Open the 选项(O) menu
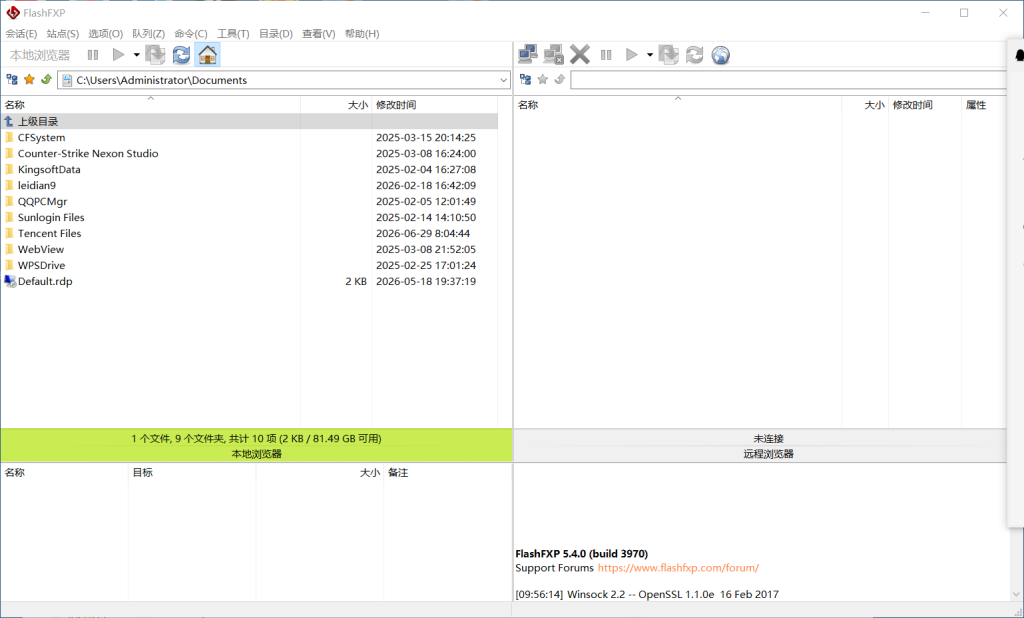1024x618 pixels. pos(106,34)
